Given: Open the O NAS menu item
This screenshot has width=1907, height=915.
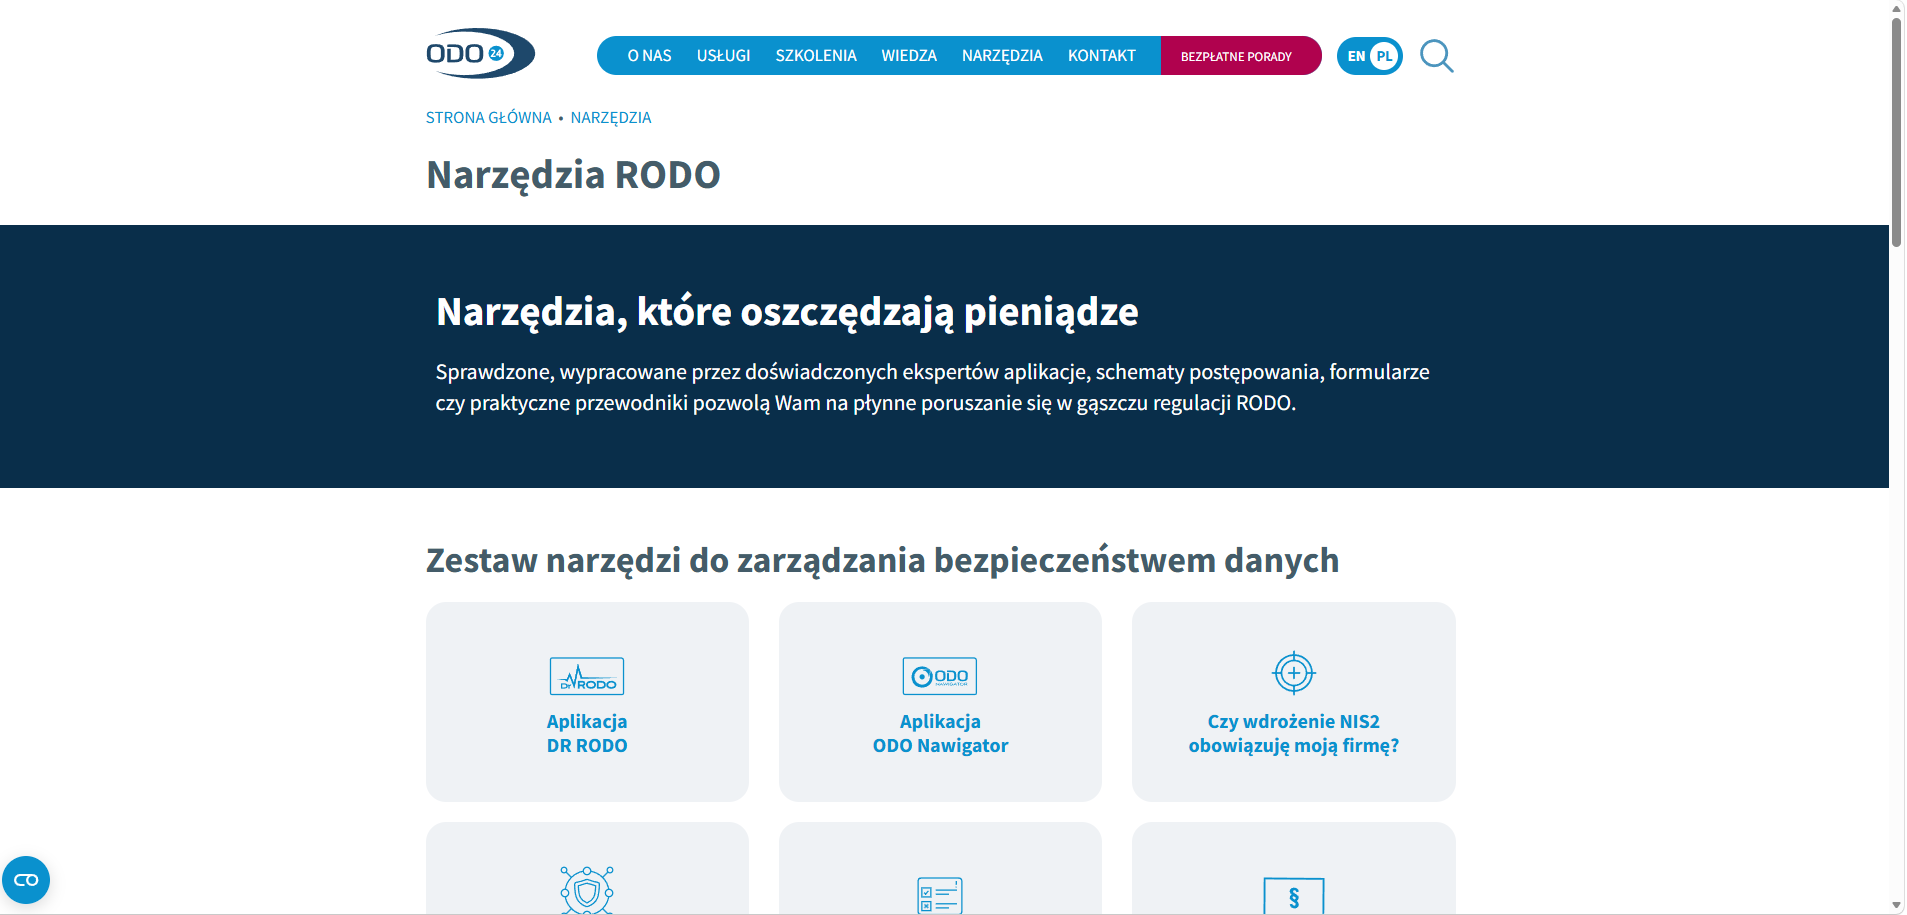Looking at the screenshot, I should click(x=649, y=56).
